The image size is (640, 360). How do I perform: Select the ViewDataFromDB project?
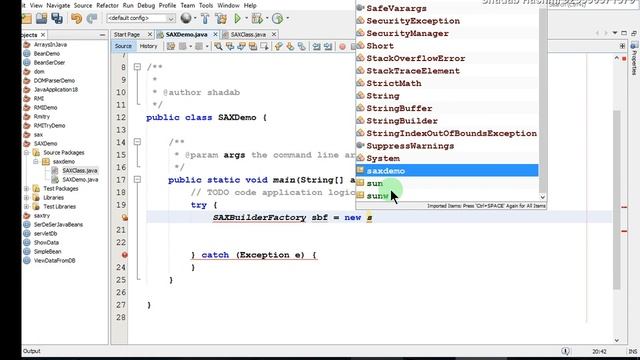(54, 260)
